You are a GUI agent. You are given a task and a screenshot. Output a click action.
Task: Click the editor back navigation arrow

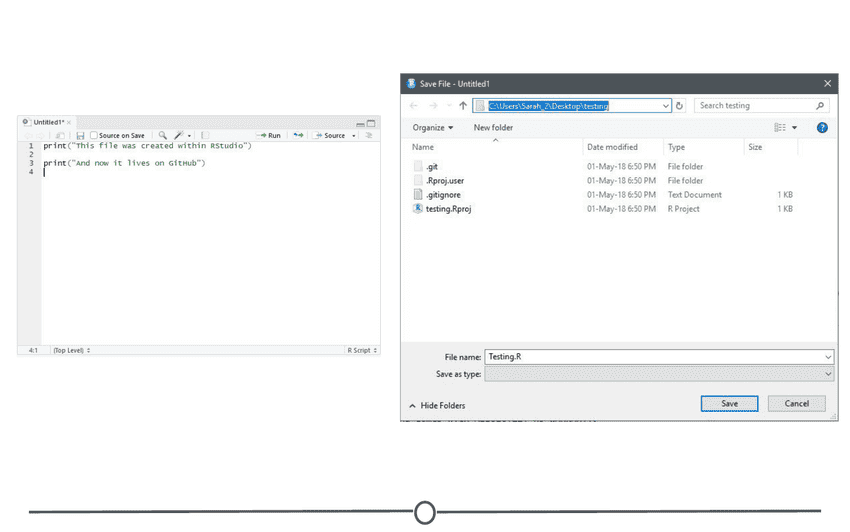(28, 136)
